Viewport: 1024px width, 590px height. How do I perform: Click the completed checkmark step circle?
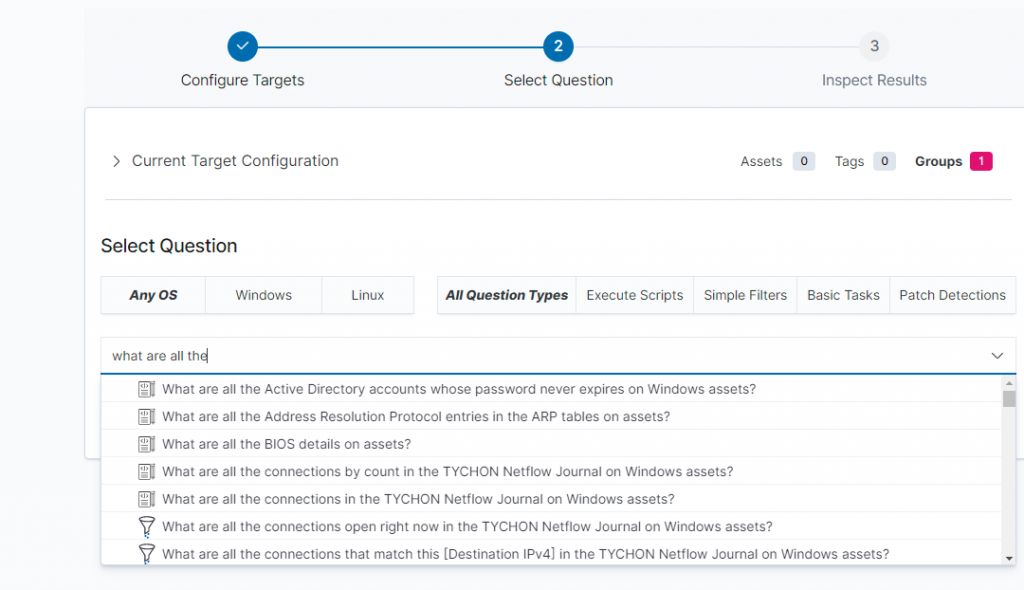[243, 46]
